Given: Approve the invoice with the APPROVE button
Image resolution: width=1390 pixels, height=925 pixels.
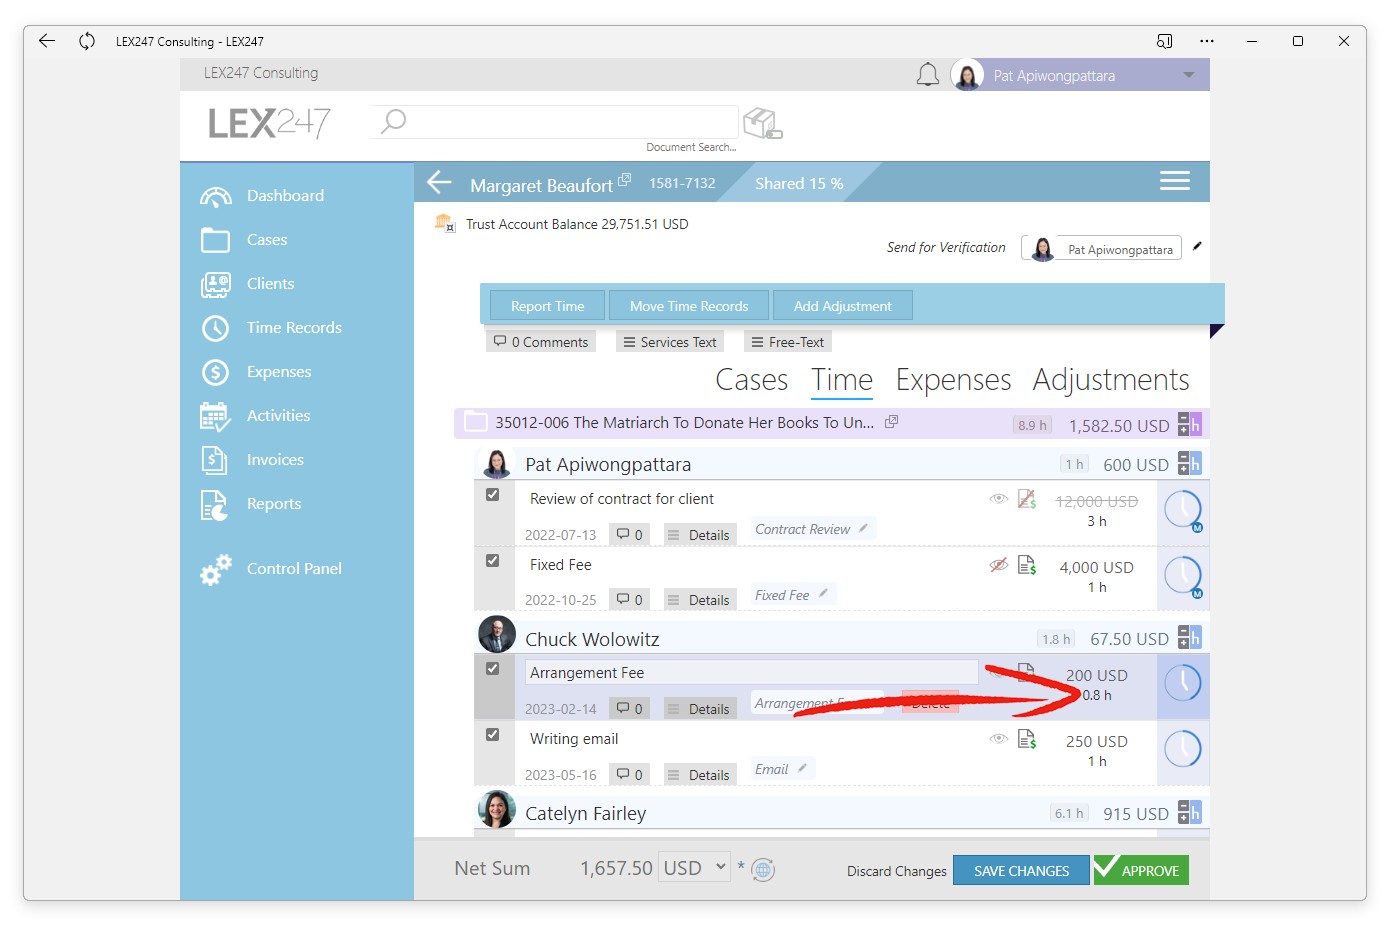Looking at the screenshot, I should tap(1141, 870).
